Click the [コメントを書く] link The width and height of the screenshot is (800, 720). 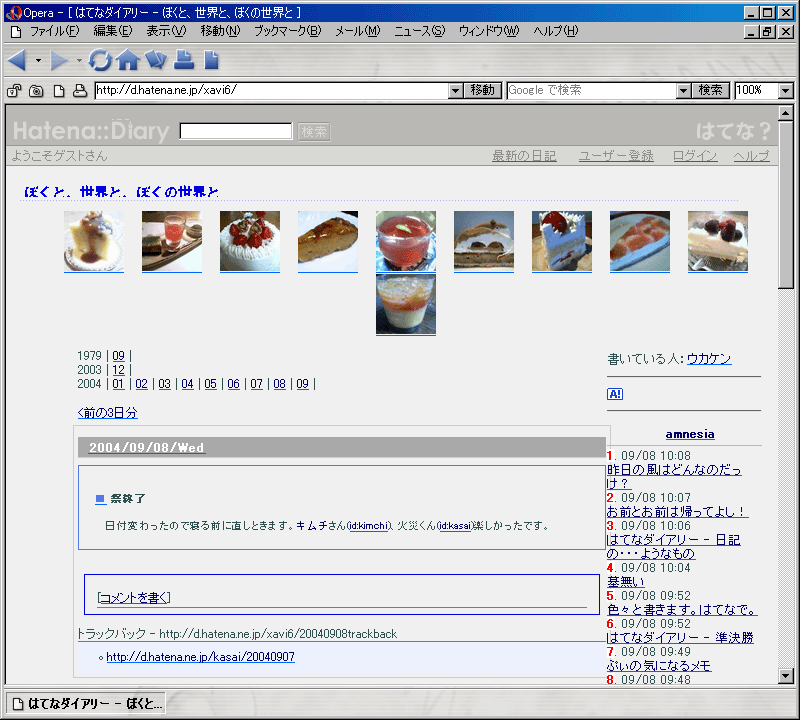[134, 598]
